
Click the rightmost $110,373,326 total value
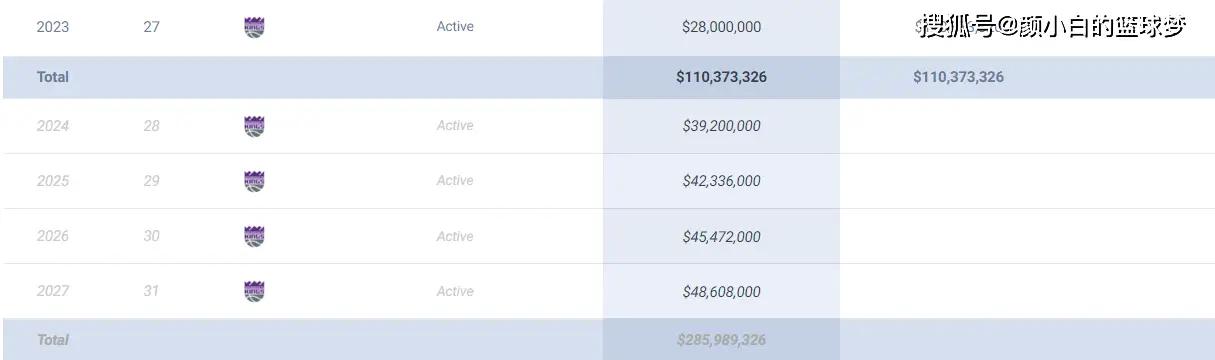tap(958, 77)
